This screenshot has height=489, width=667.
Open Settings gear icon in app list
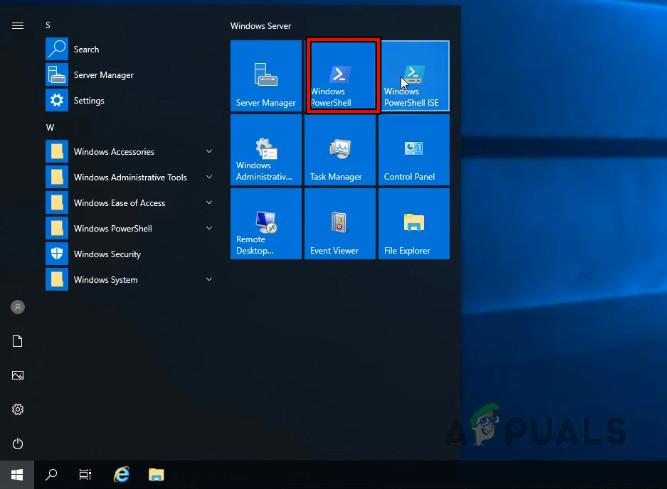click(x=57, y=100)
